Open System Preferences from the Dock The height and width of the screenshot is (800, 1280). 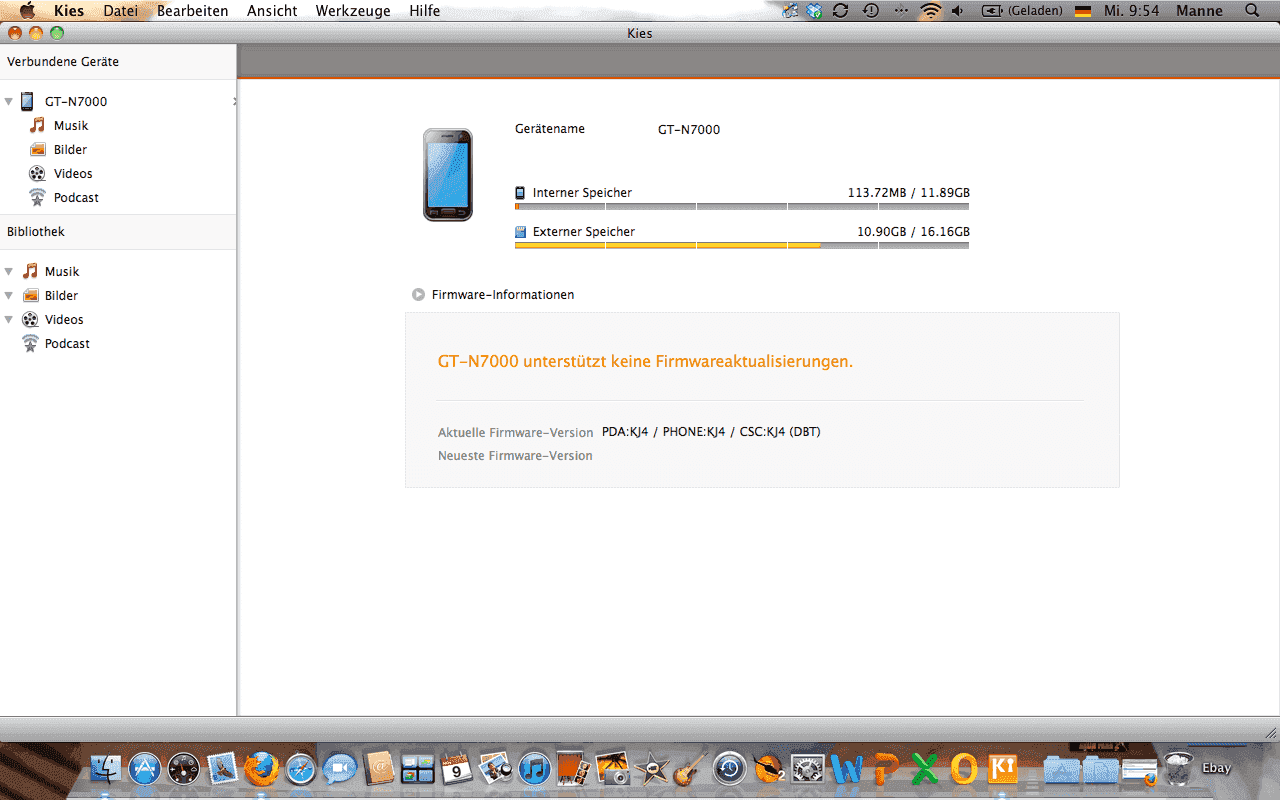pyautogui.click(x=808, y=769)
